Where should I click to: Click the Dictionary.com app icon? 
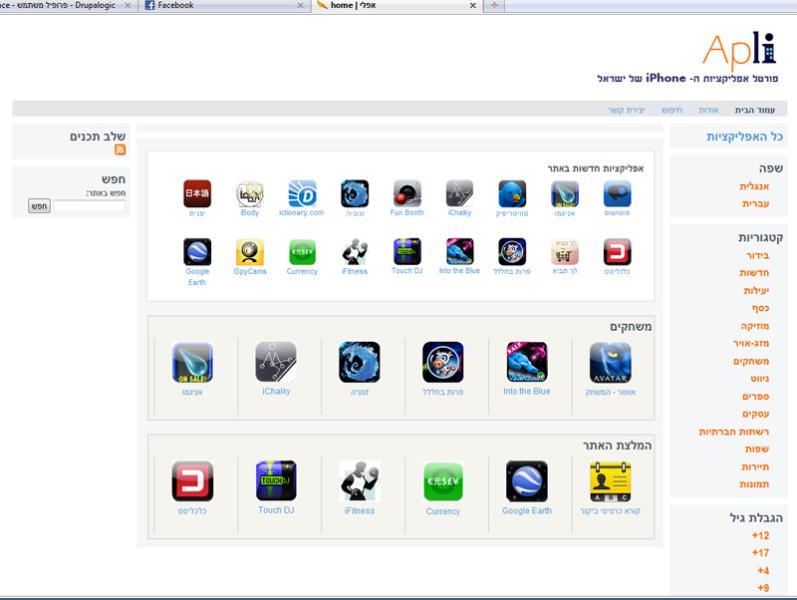click(302, 194)
